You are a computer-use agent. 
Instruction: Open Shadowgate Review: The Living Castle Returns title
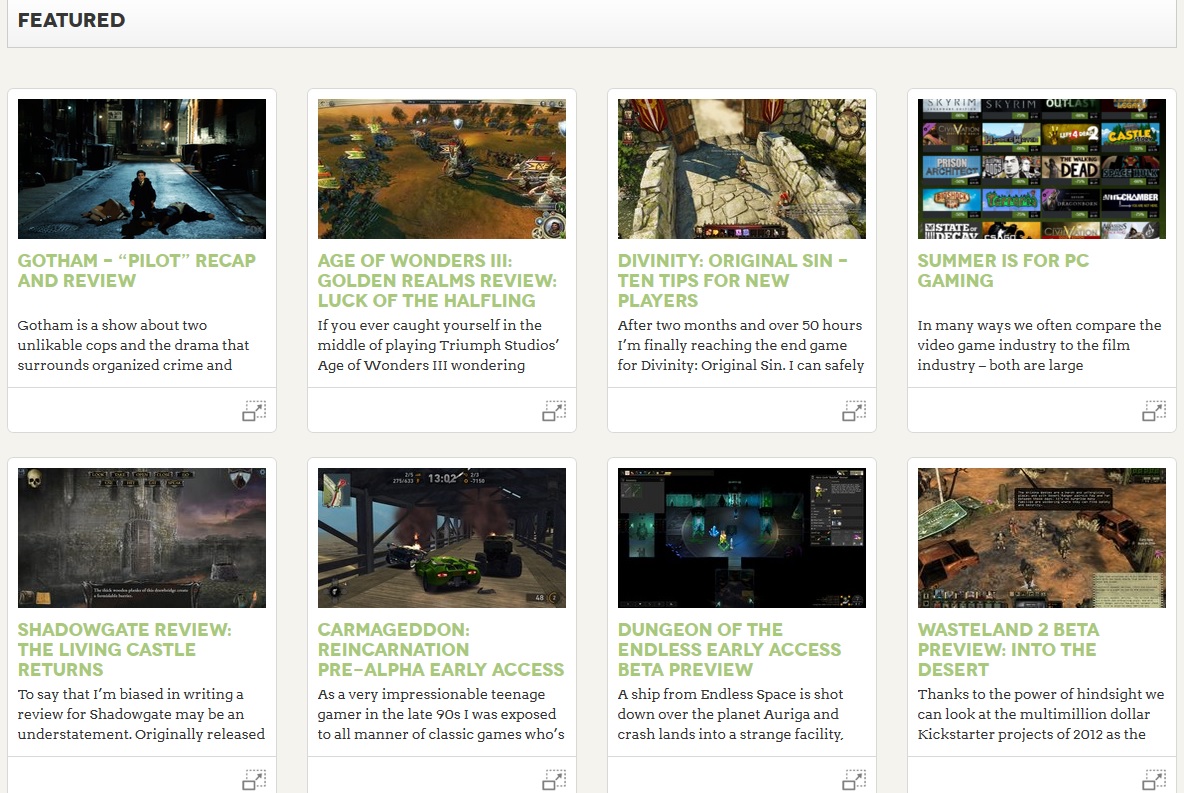pyautogui.click(x=125, y=650)
